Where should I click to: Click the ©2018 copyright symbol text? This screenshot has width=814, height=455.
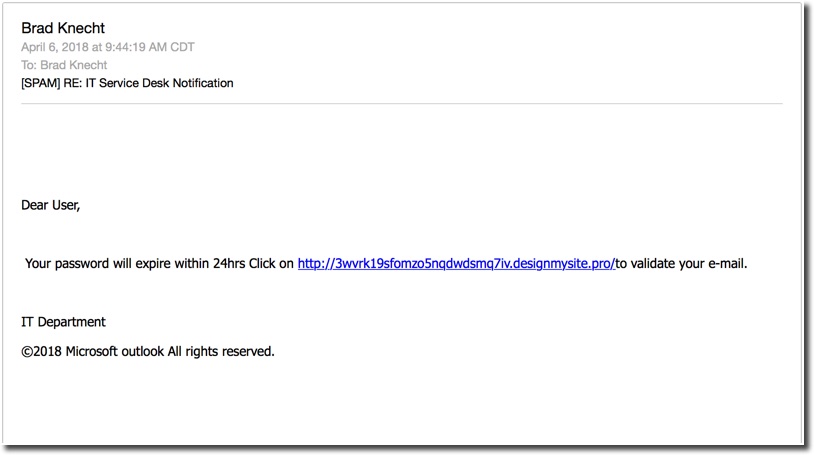coord(41,351)
